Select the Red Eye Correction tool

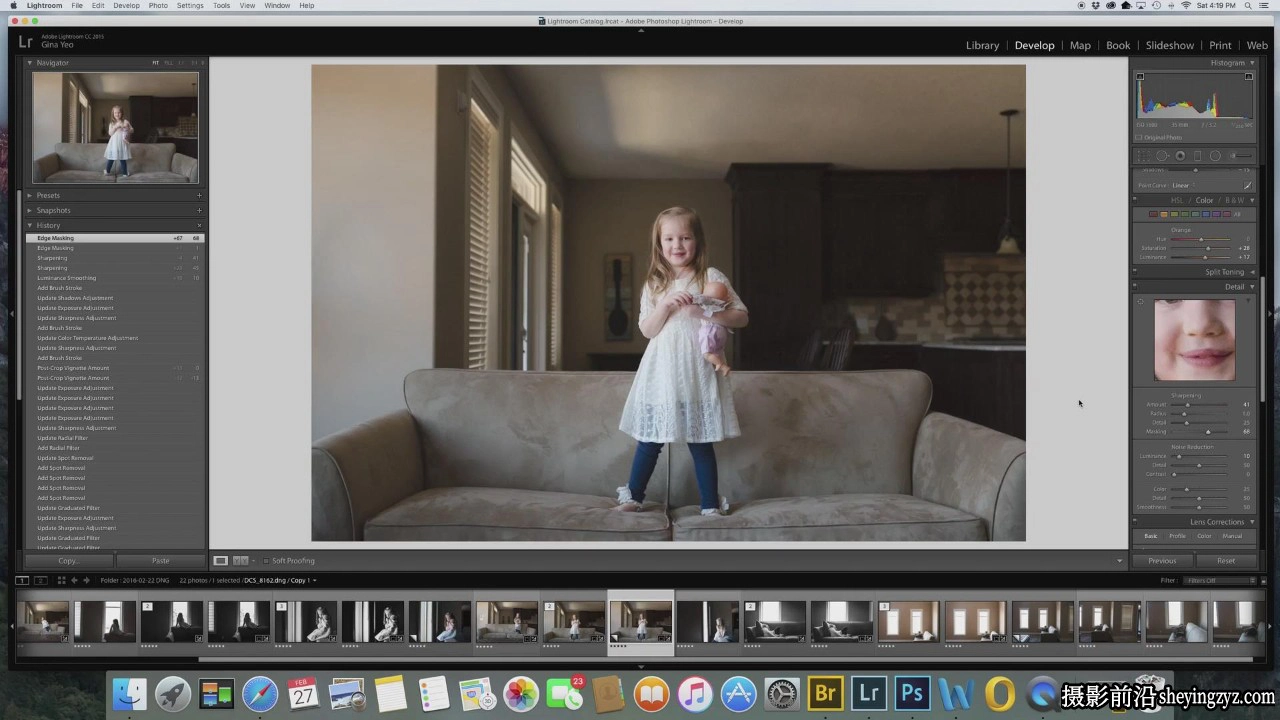1180,156
